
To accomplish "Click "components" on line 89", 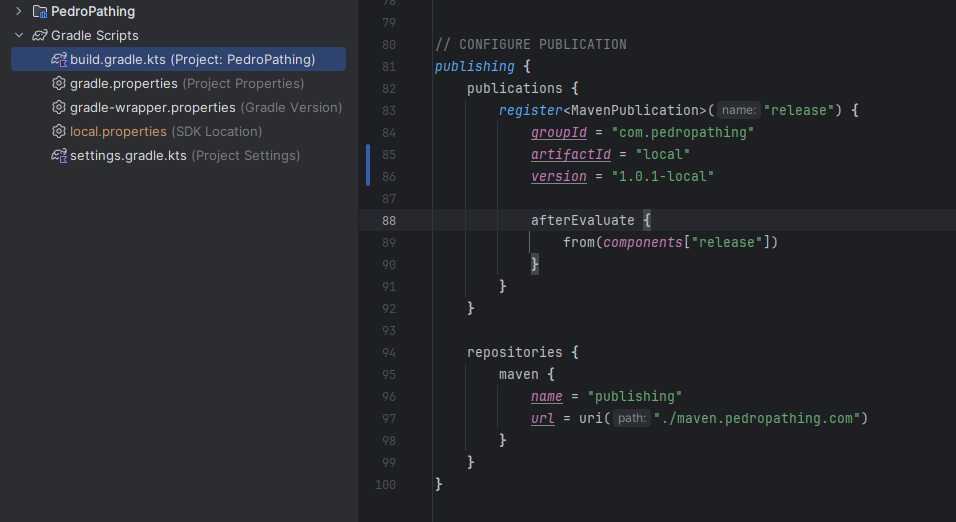I will (643, 242).
